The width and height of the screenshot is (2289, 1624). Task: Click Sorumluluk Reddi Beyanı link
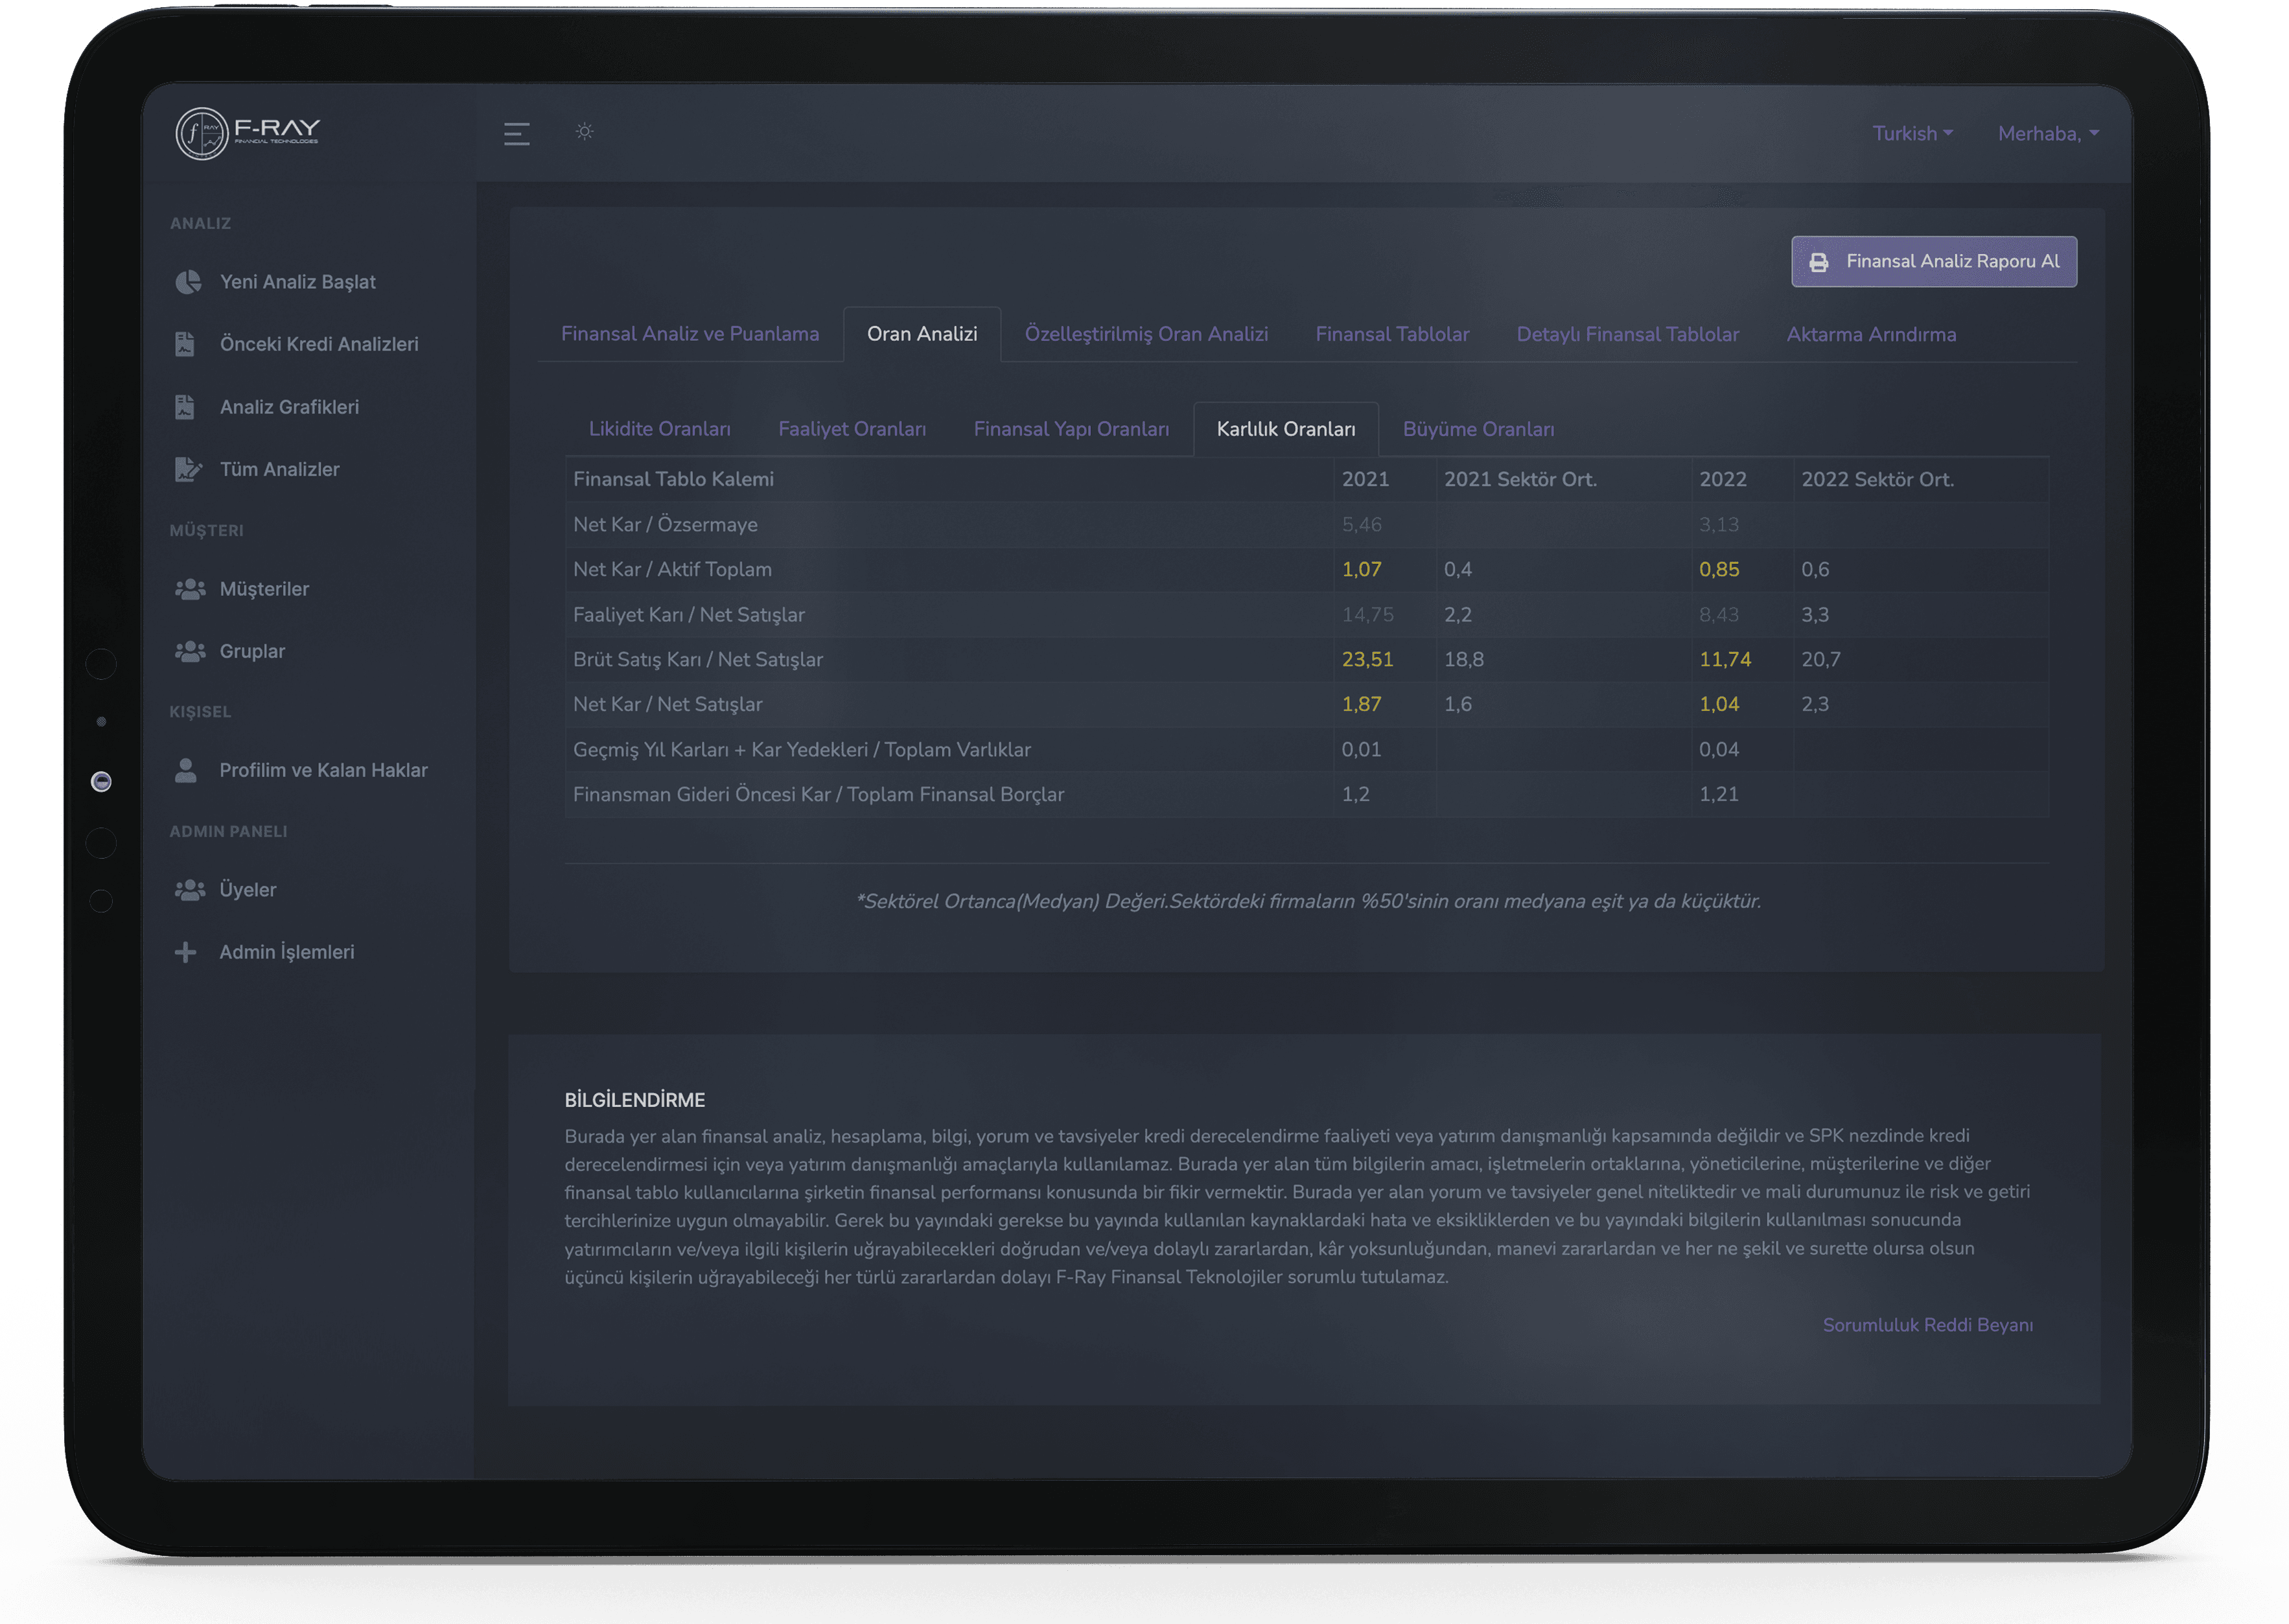tap(1927, 1325)
